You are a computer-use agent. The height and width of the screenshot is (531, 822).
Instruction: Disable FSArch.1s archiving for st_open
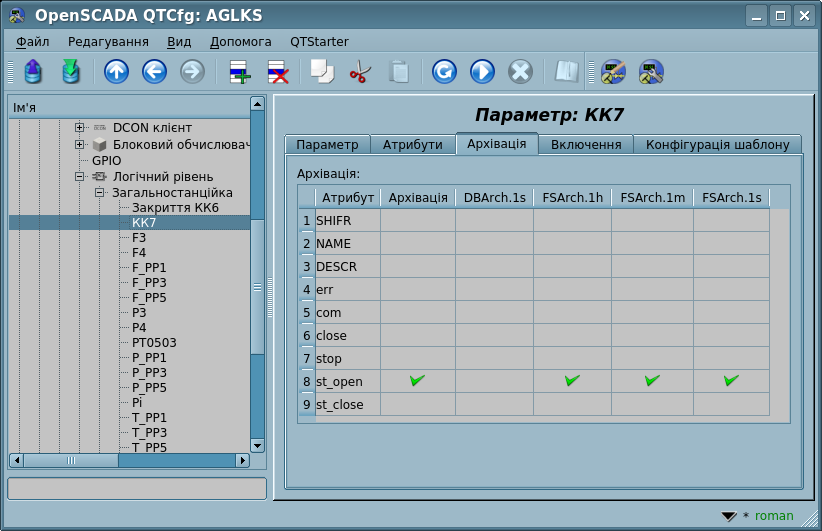click(731, 381)
